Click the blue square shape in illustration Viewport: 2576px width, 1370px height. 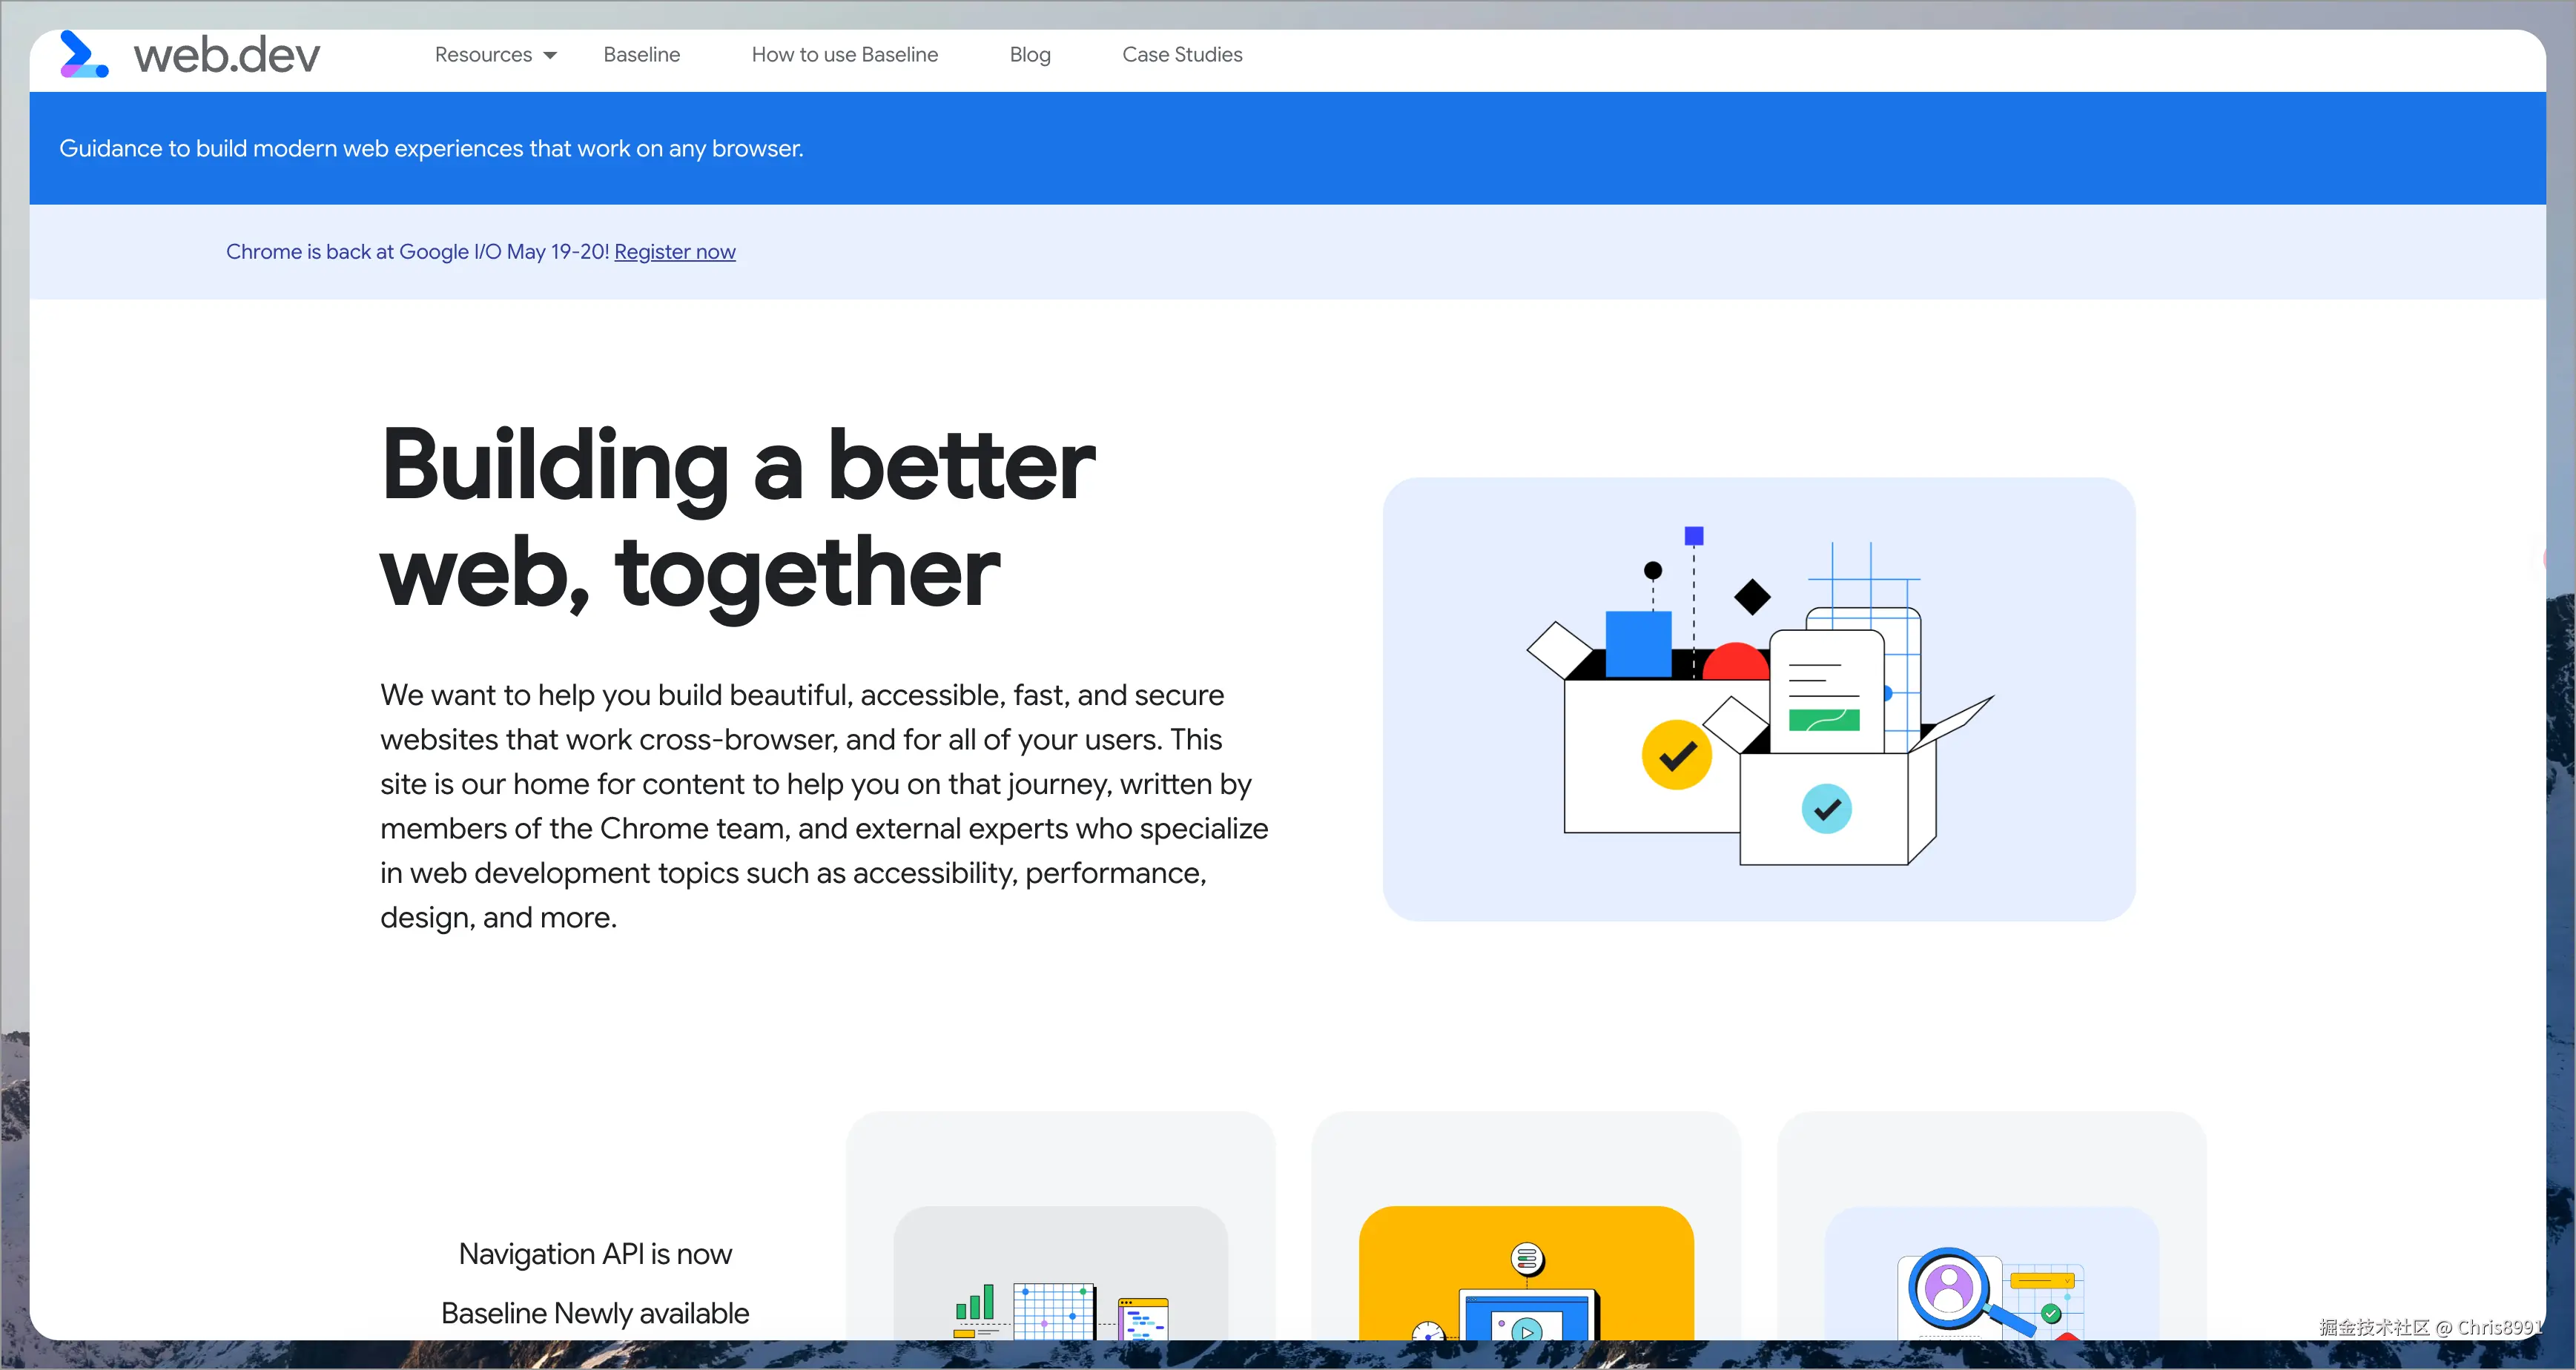1637,644
